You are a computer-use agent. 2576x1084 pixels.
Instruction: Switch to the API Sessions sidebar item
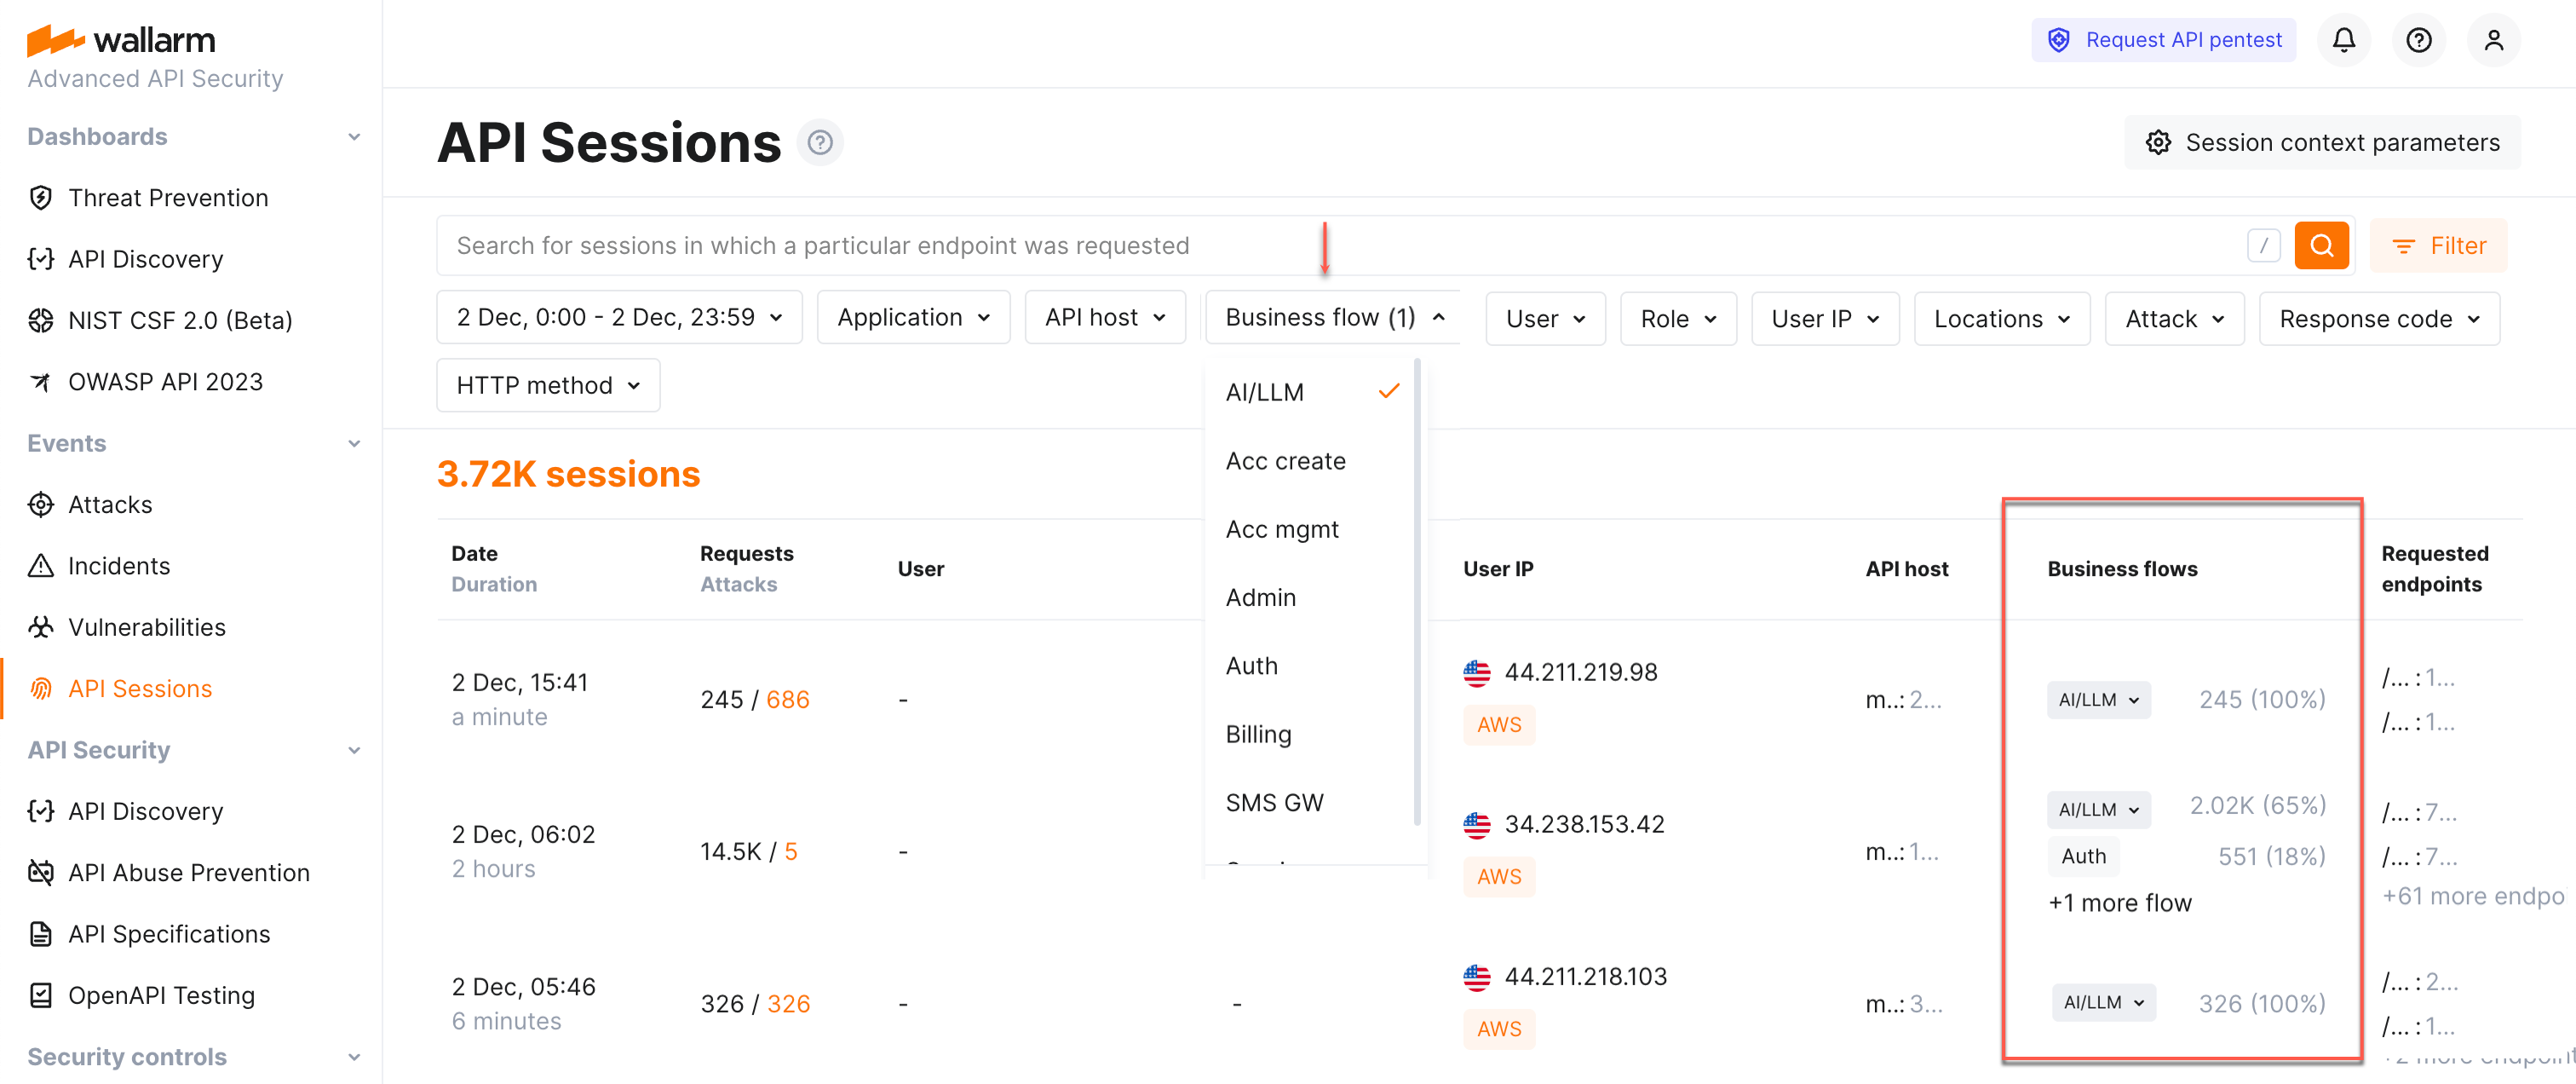(140, 688)
